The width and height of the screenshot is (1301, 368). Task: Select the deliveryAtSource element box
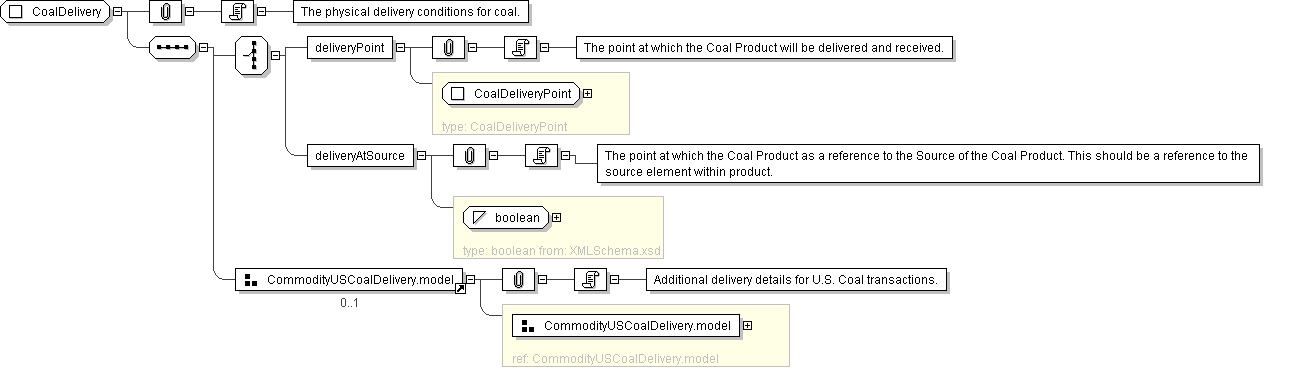pos(360,155)
